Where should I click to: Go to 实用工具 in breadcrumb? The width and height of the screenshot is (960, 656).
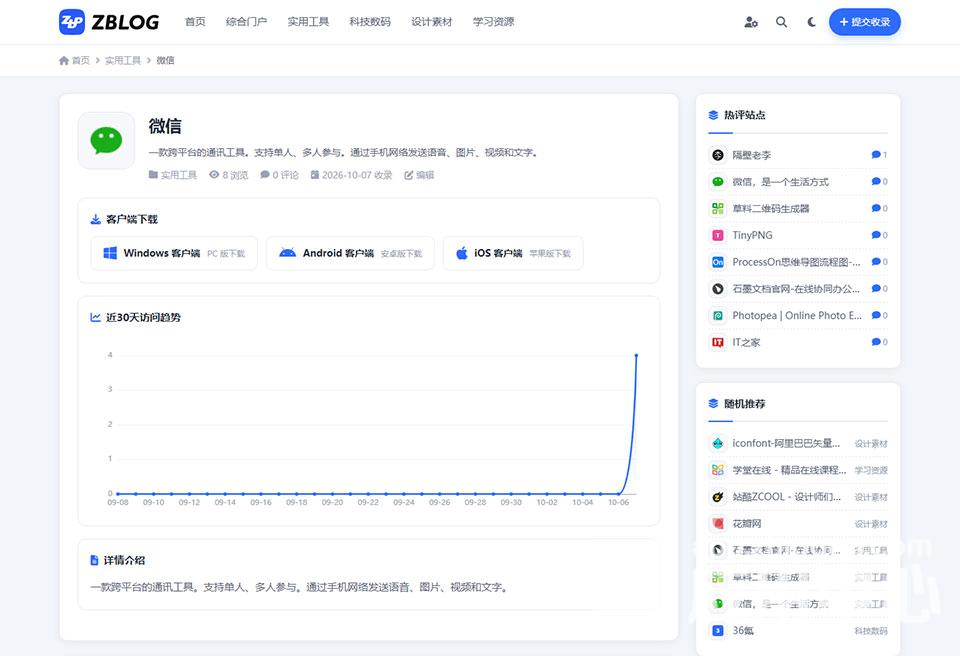(123, 60)
